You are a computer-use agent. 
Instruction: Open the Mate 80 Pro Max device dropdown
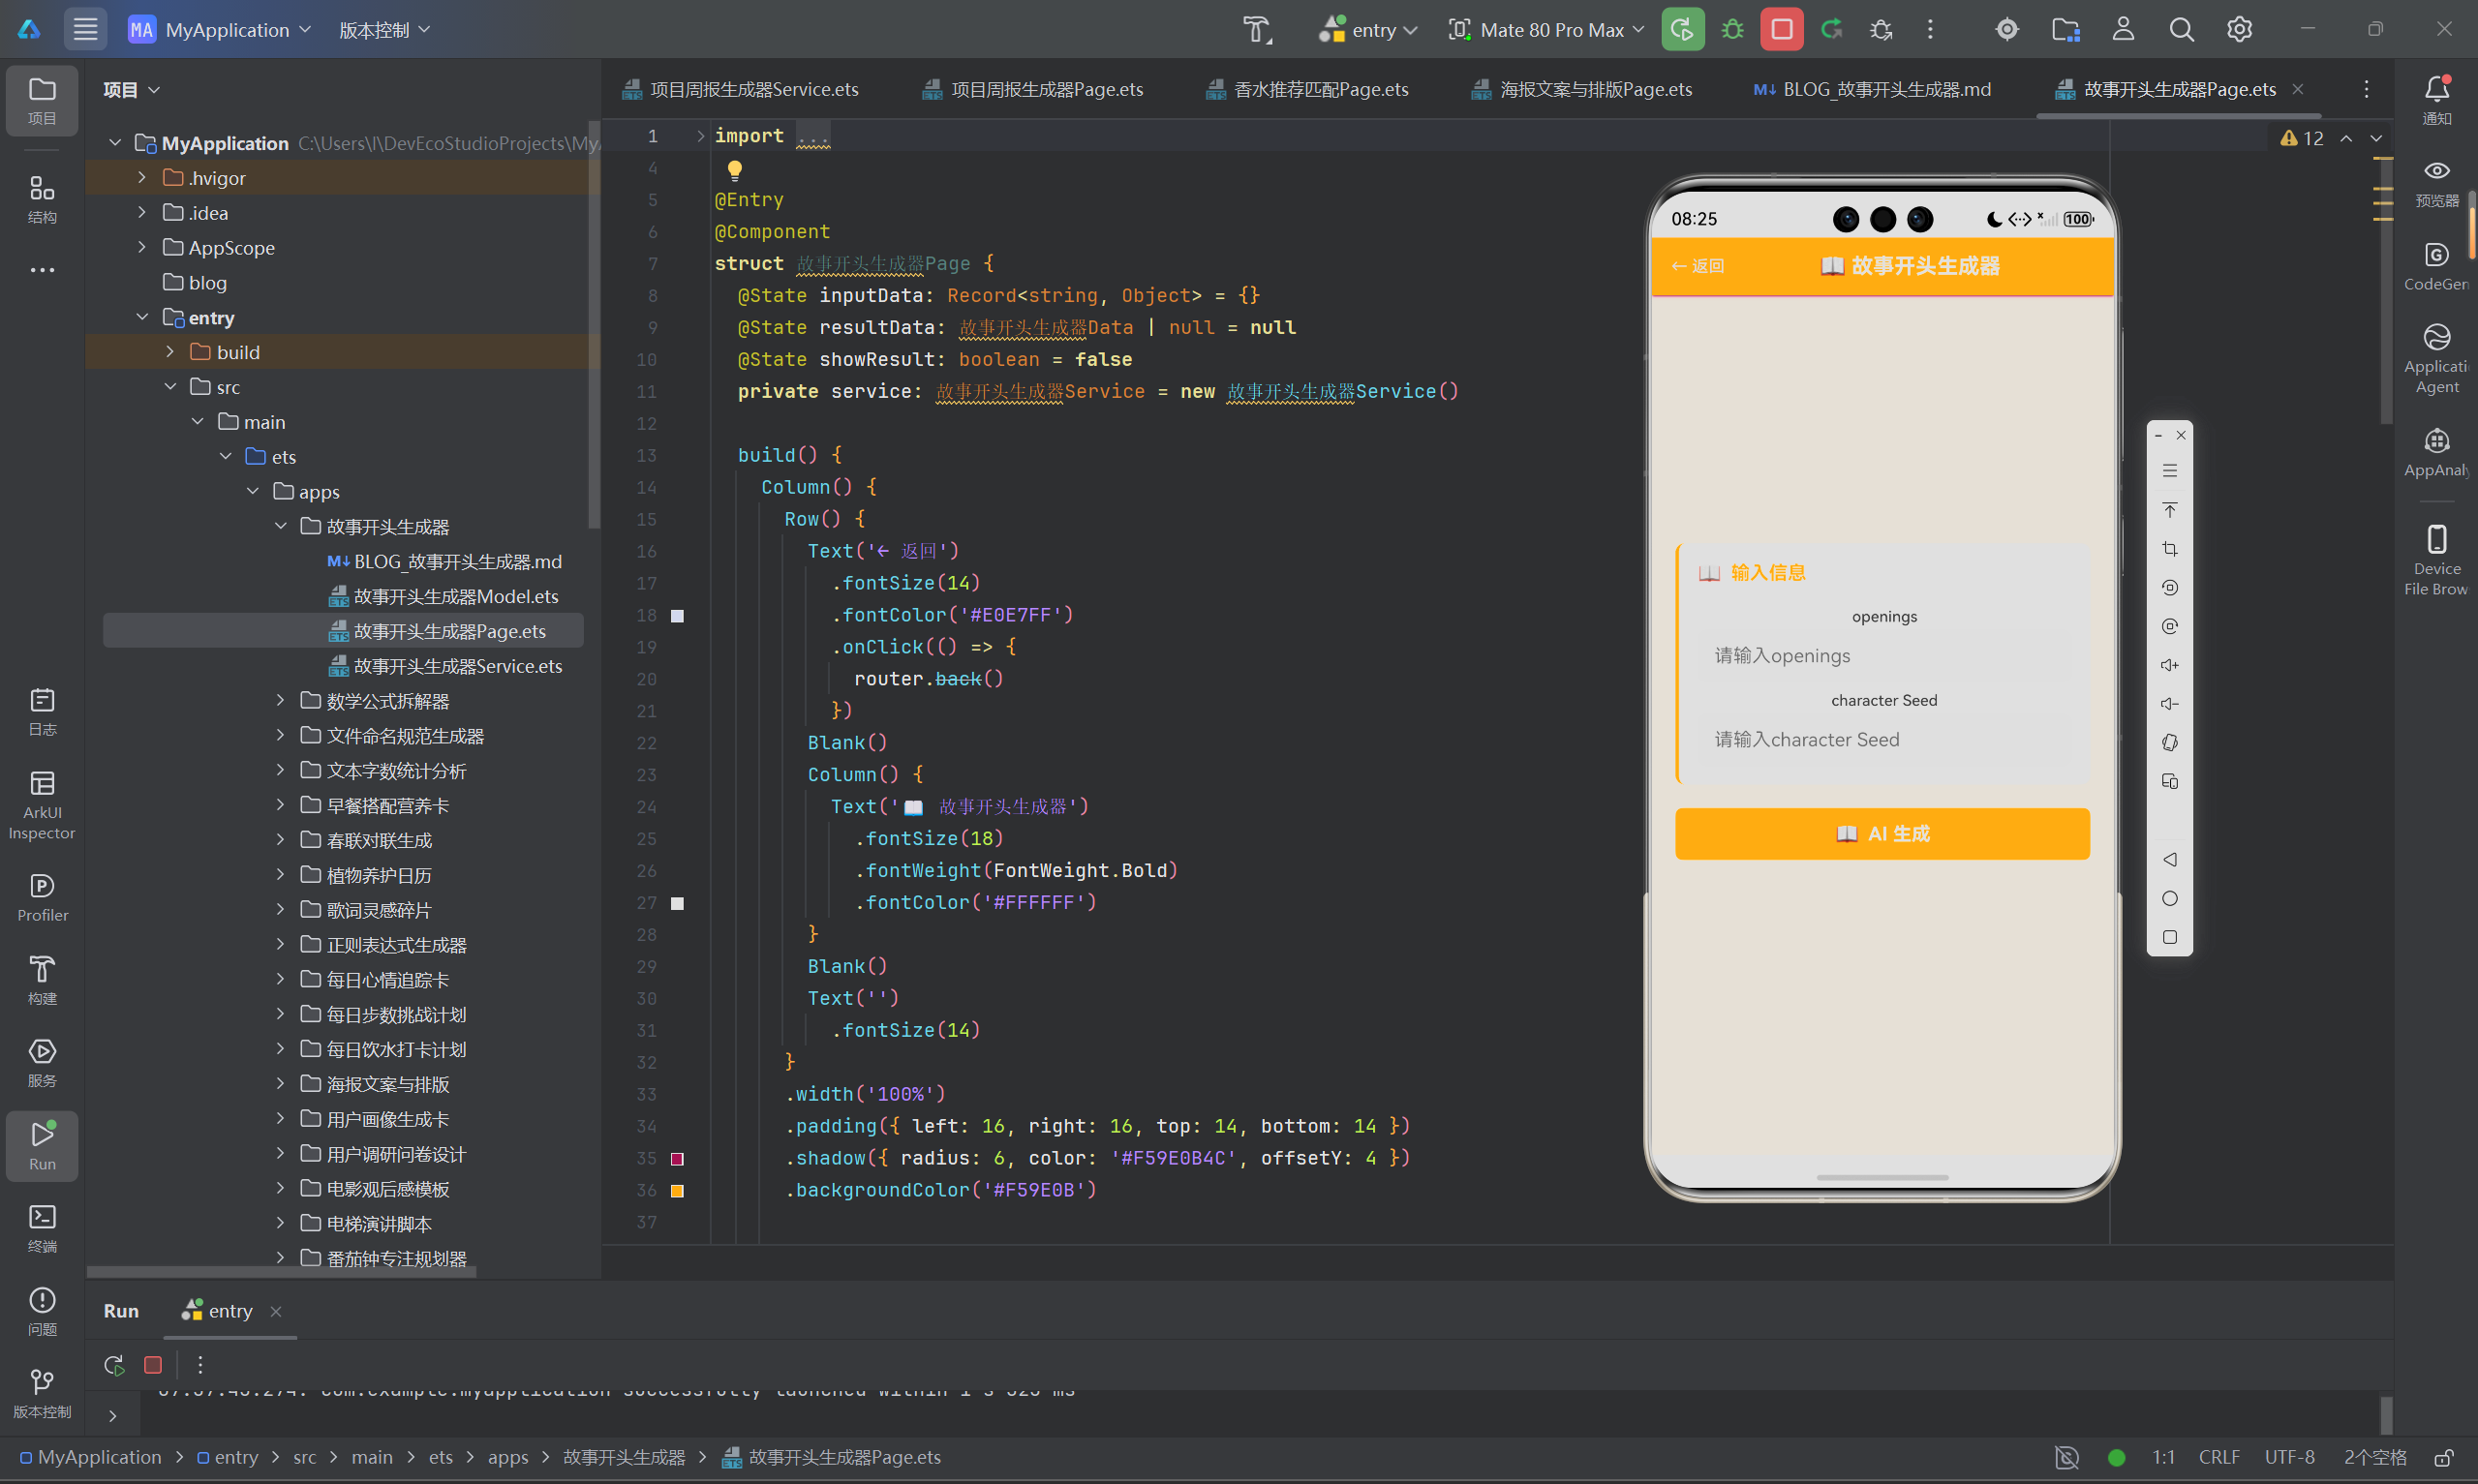click(1546, 30)
